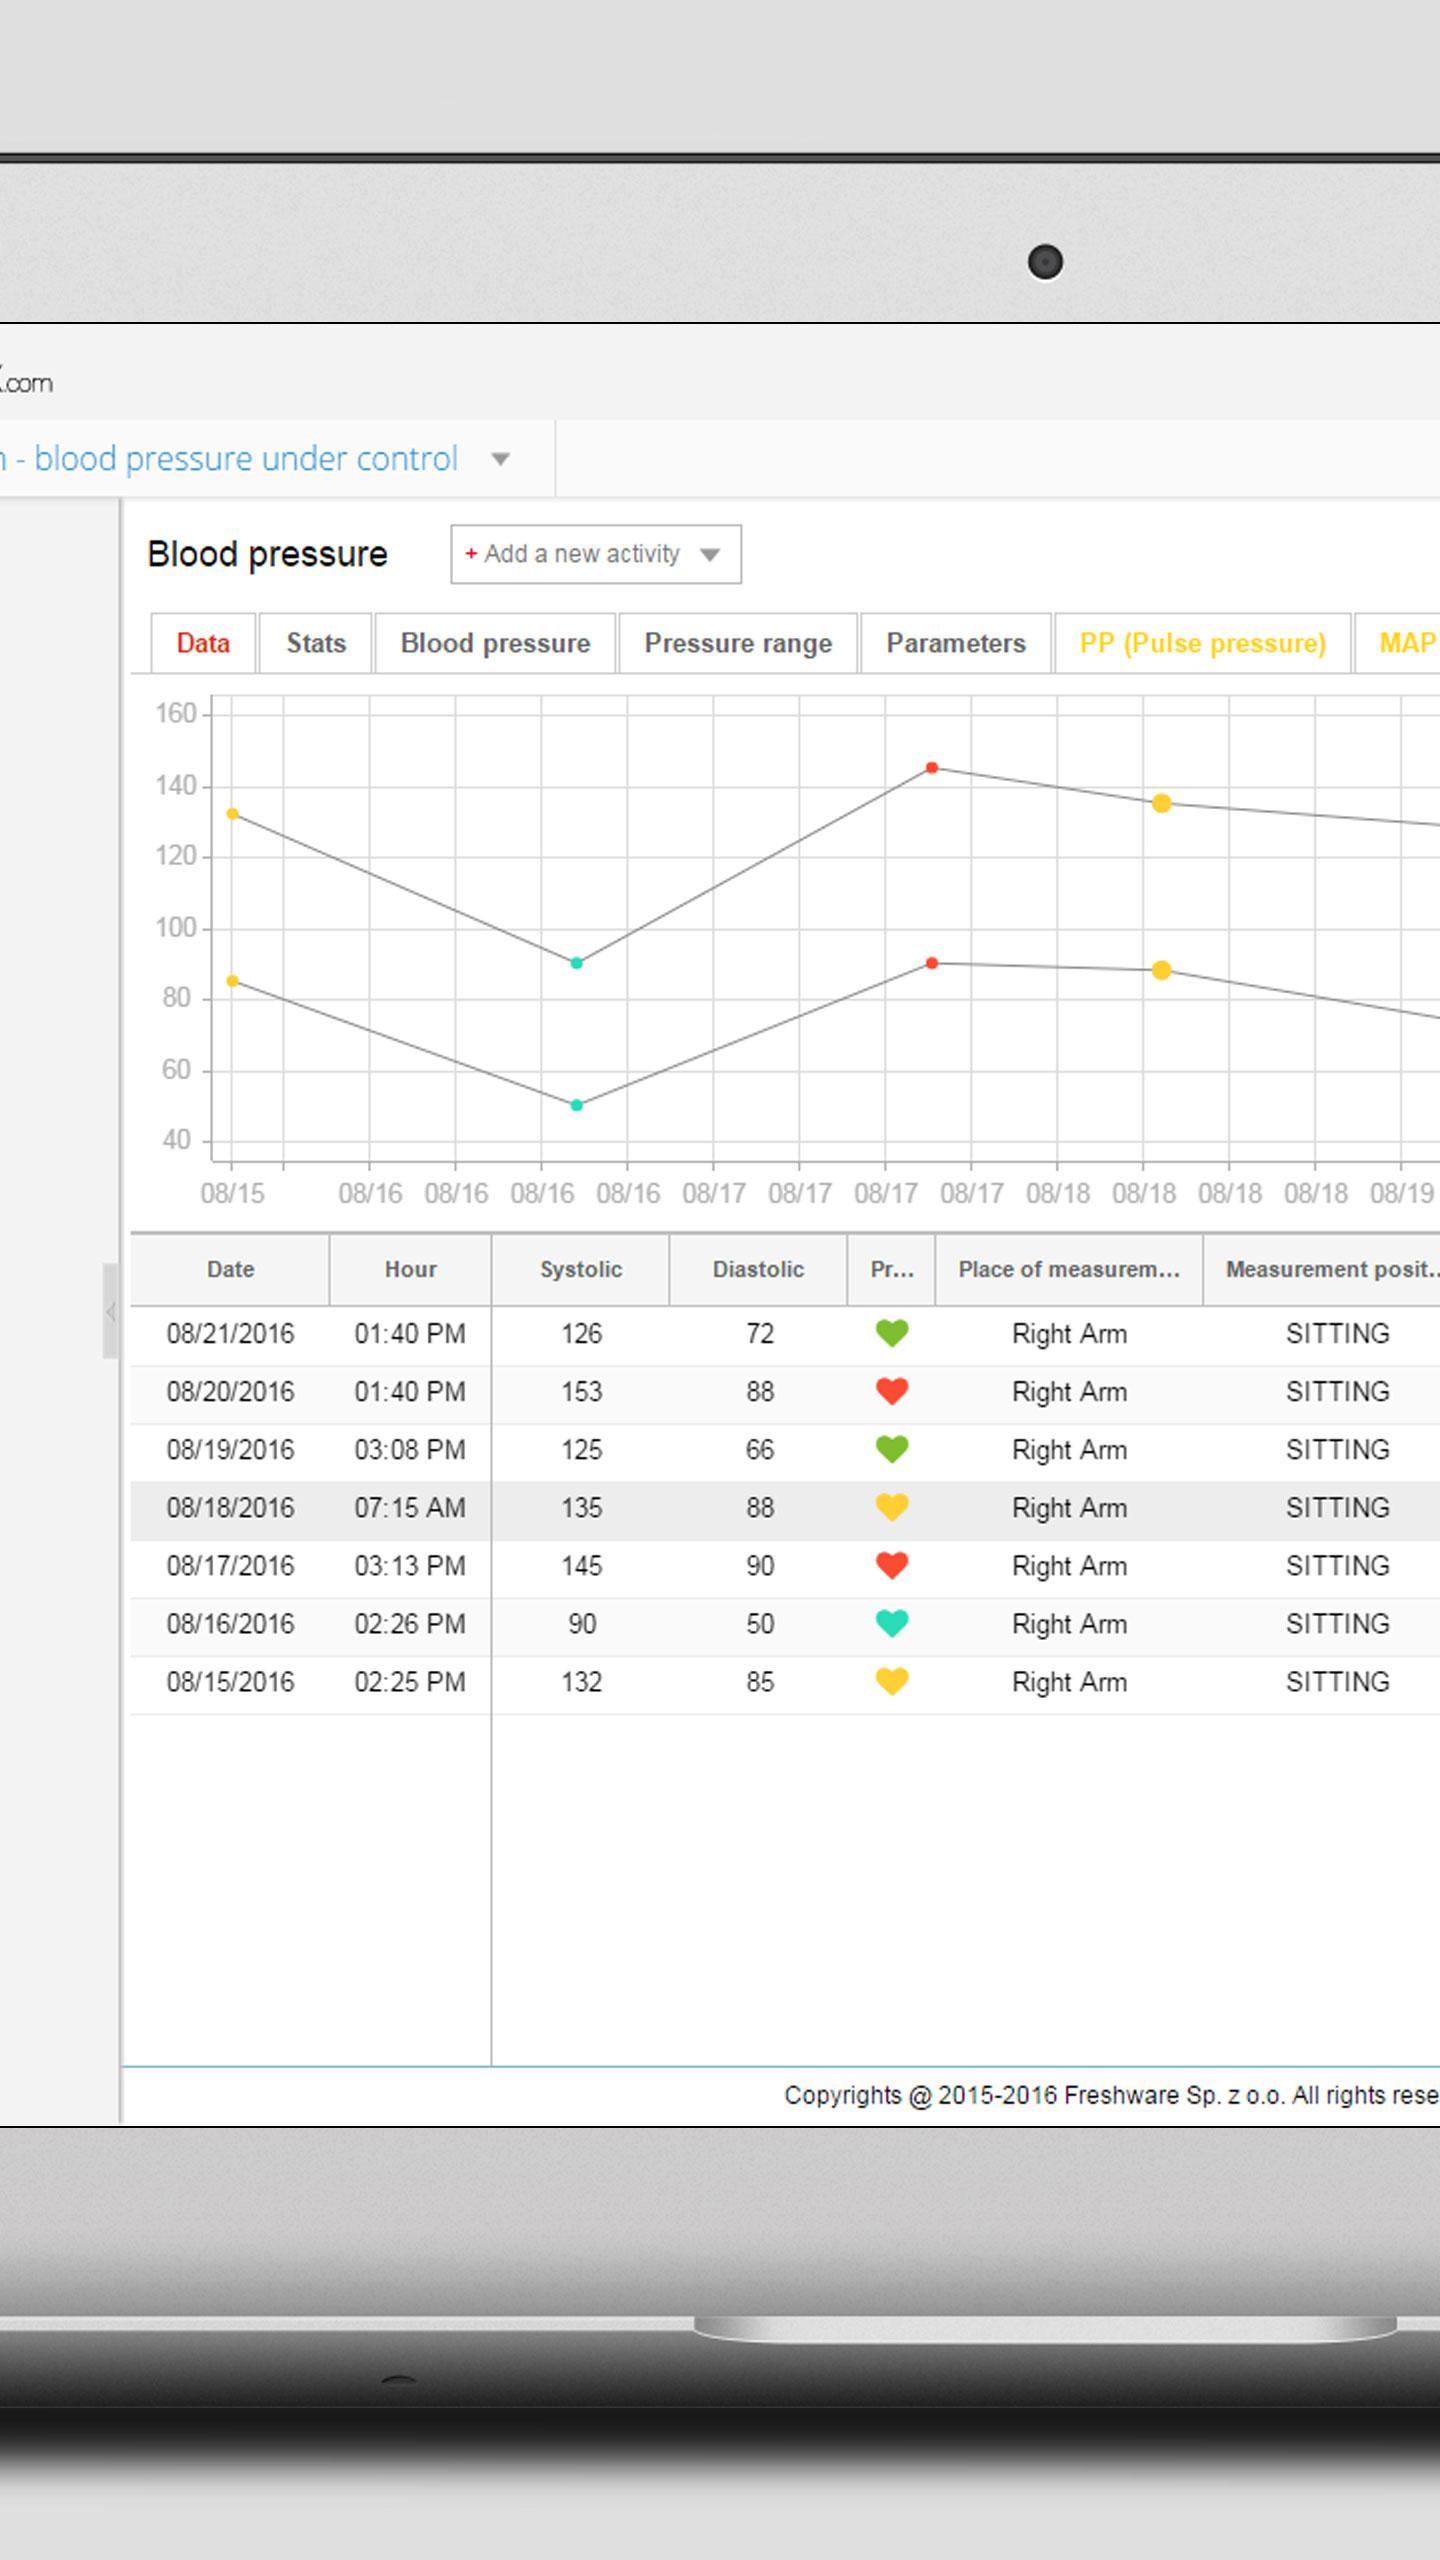Click the hour cell 02:26 PM
The image size is (1440, 2560).
410,1624
